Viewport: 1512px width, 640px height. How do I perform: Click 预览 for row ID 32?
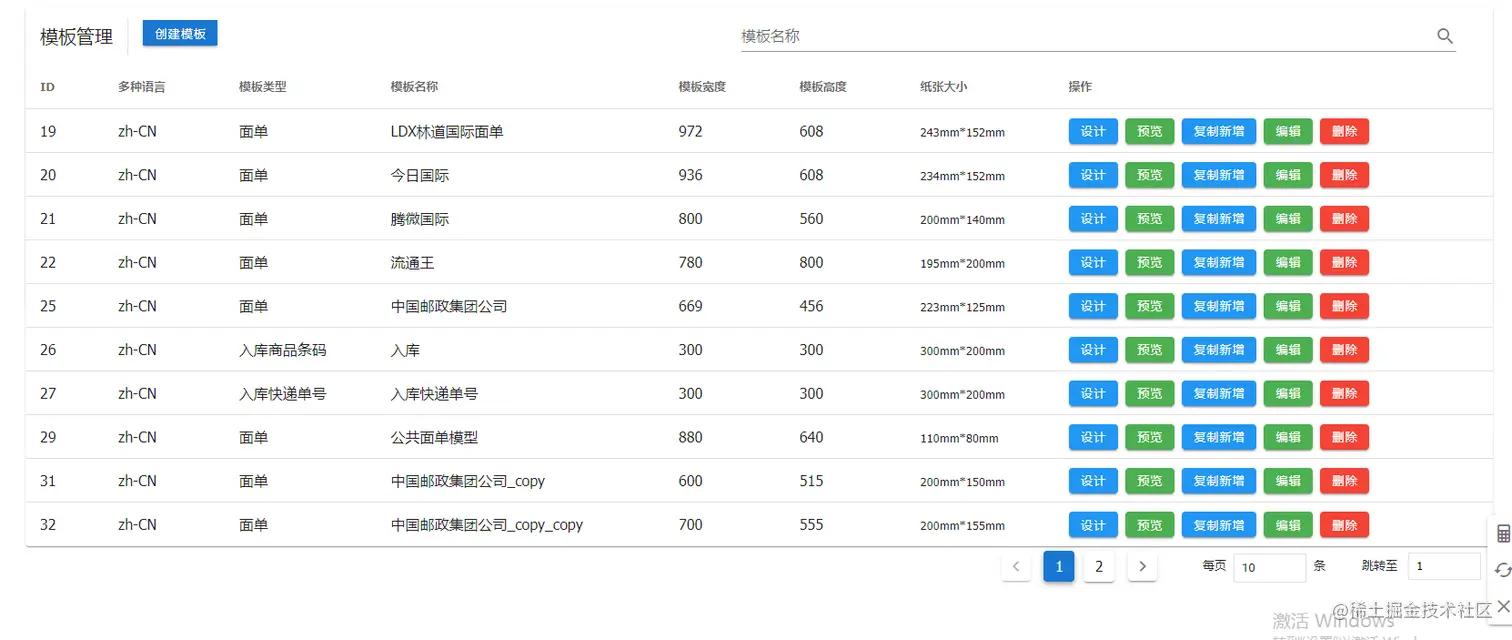(1150, 525)
